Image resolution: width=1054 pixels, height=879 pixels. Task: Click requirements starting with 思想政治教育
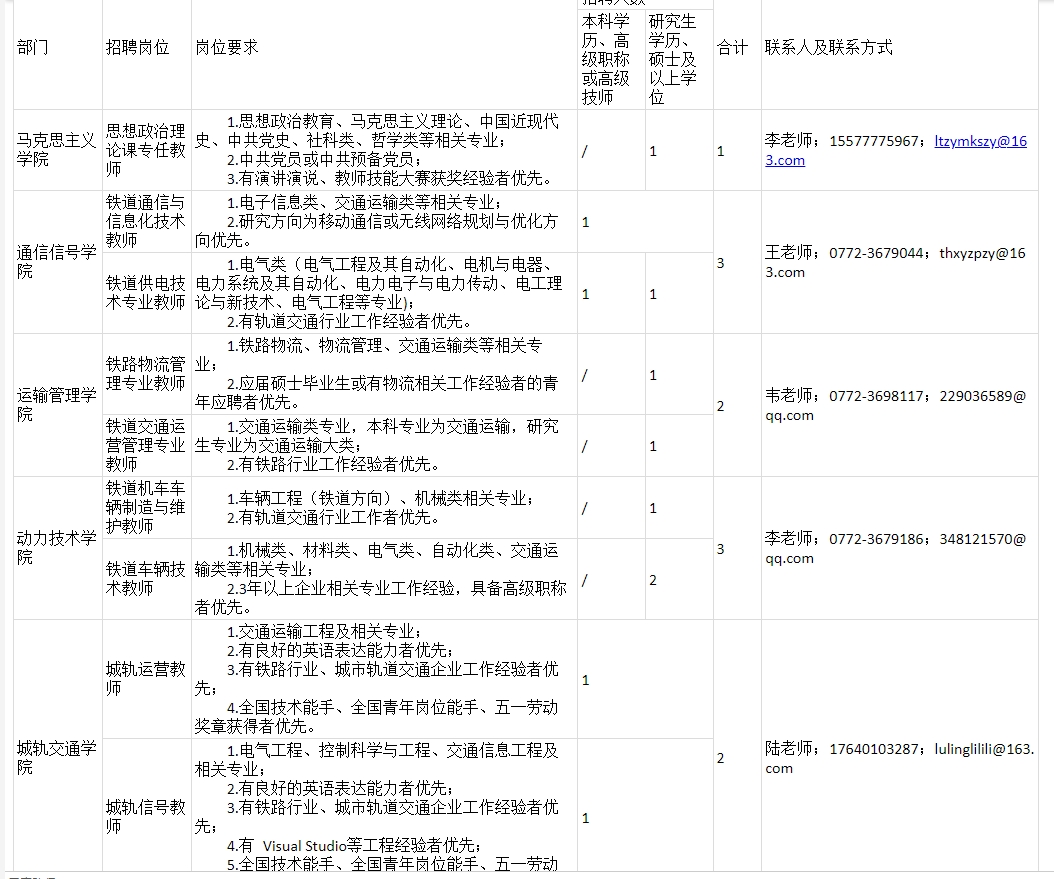(x=384, y=151)
